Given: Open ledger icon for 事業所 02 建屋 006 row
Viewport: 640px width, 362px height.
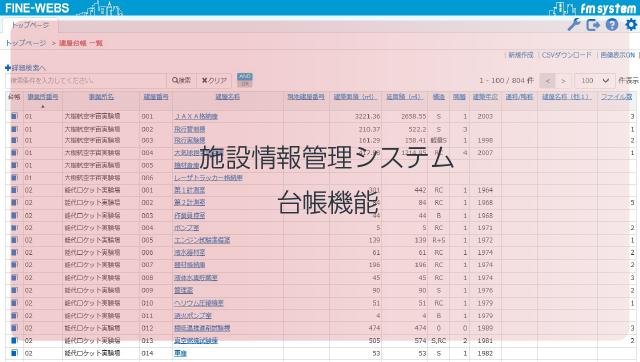Looking at the screenshot, I should [14, 252].
